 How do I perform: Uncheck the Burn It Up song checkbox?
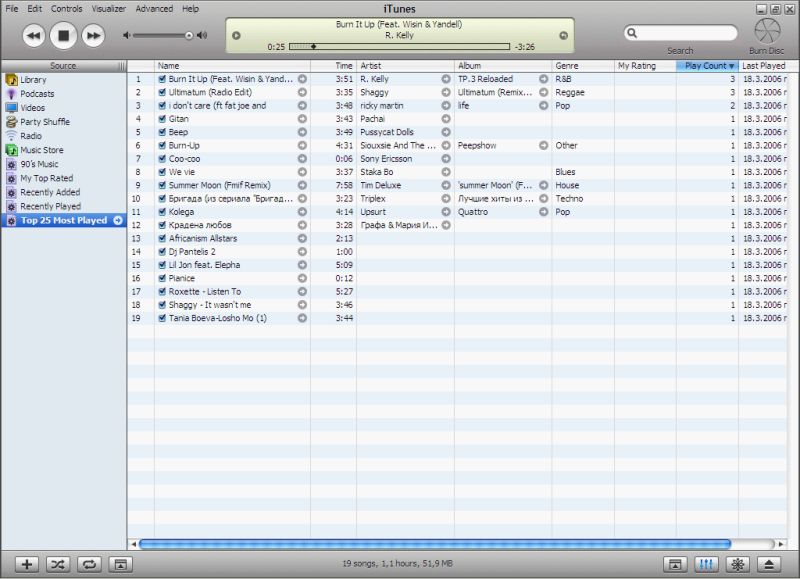pyautogui.click(x=162, y=79)
